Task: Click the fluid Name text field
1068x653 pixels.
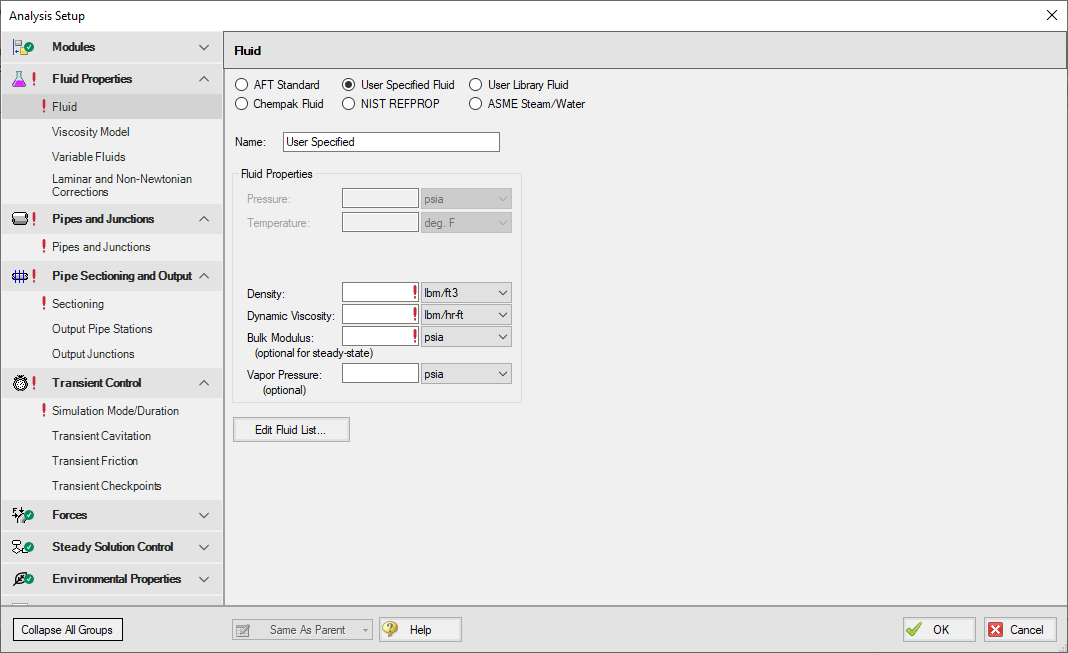Action: pyautogui.click(x=391, y=142)
